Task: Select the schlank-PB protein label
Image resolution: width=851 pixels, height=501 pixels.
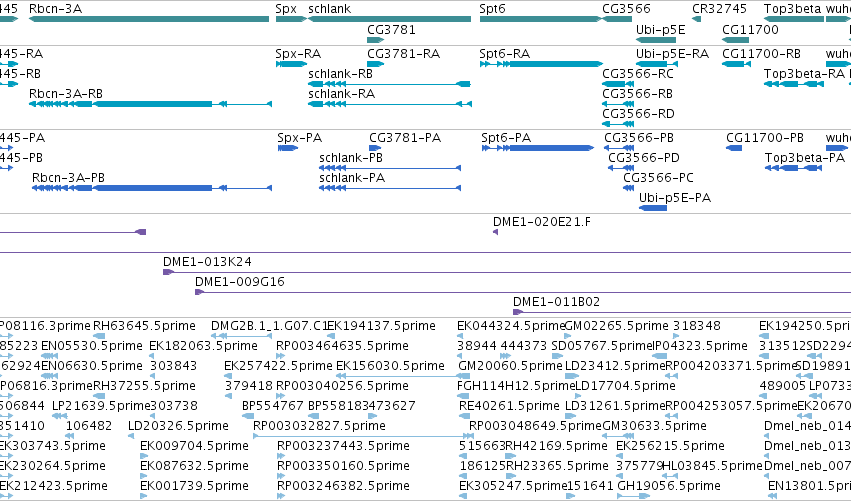Action: coord(351,158)
